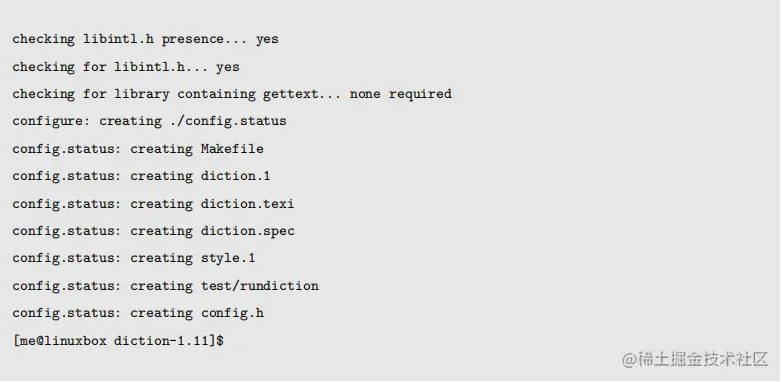Viewport: 782px width, 382px height.
Task: Click the './config.status' path text
Action: [228, 121]
